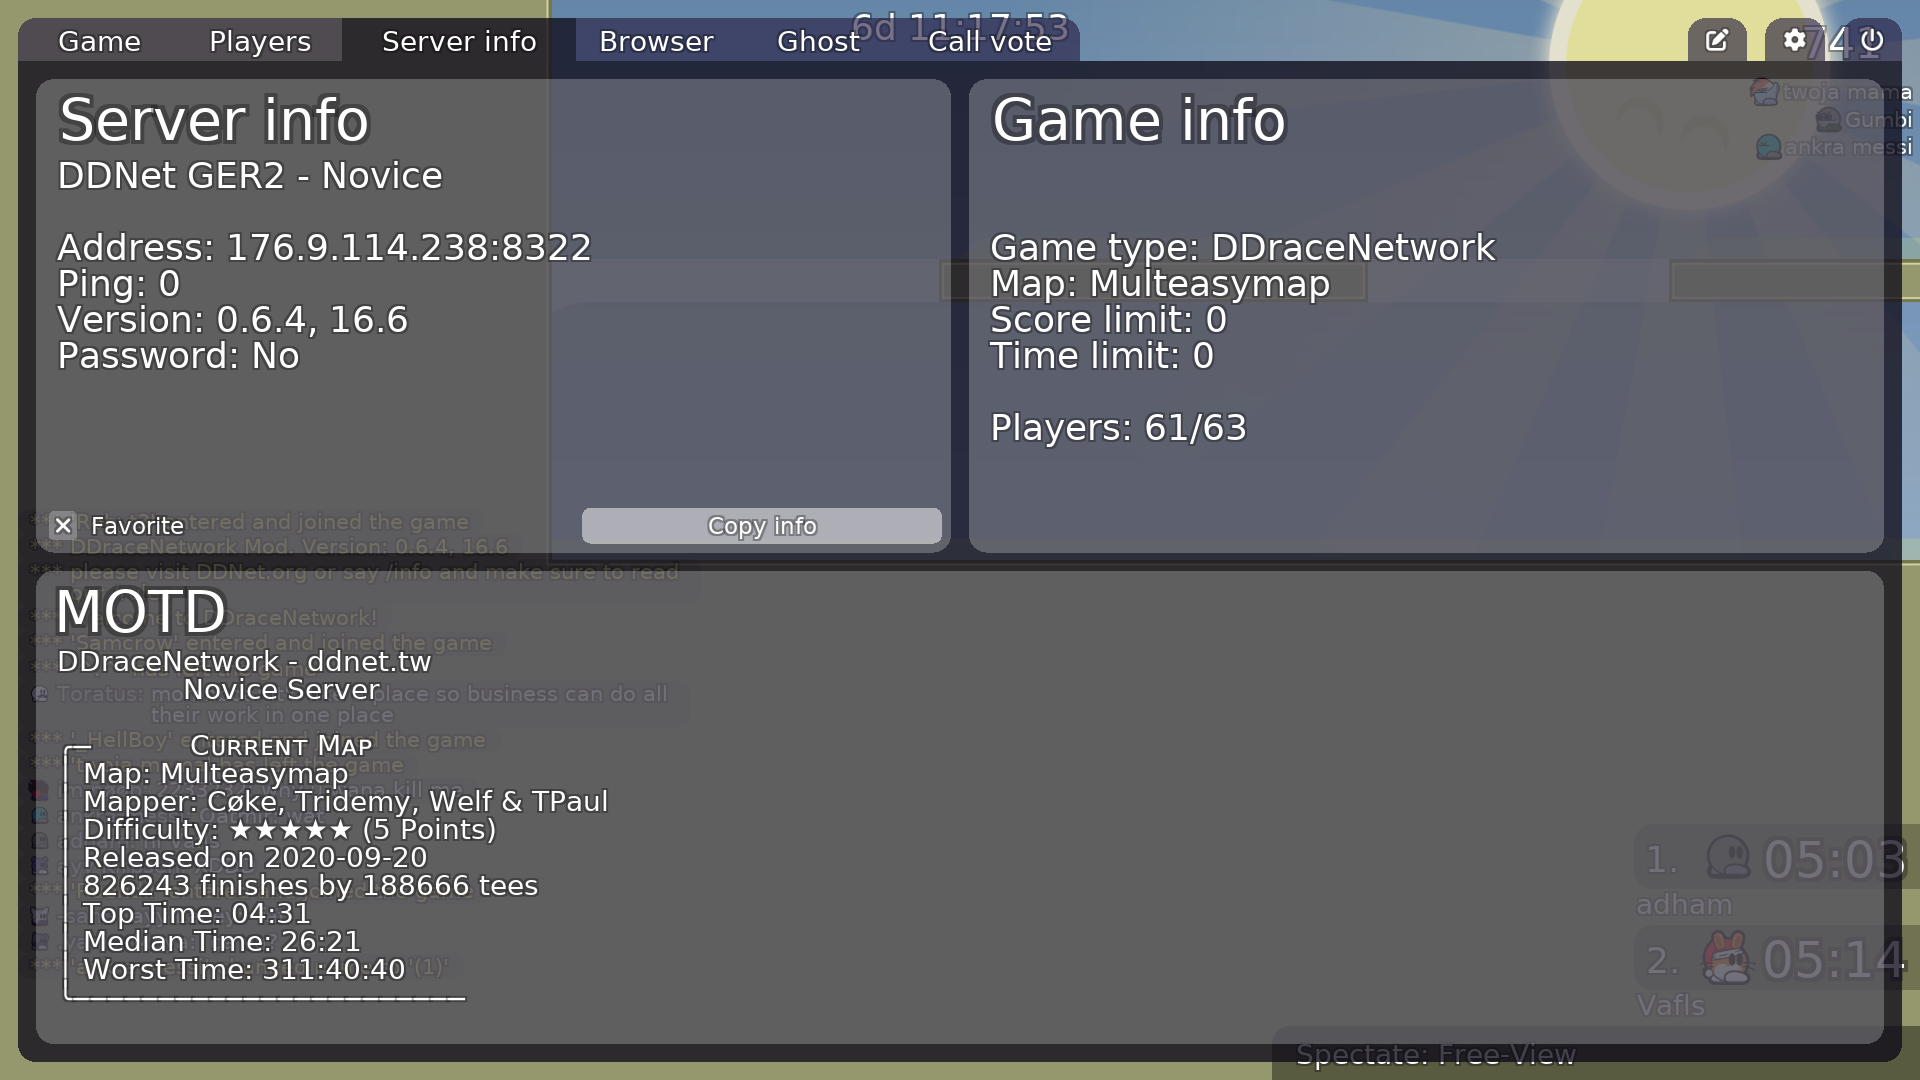Open the Call vote tab
Screen dimensions: 1920x1080
tap(990, 41)
